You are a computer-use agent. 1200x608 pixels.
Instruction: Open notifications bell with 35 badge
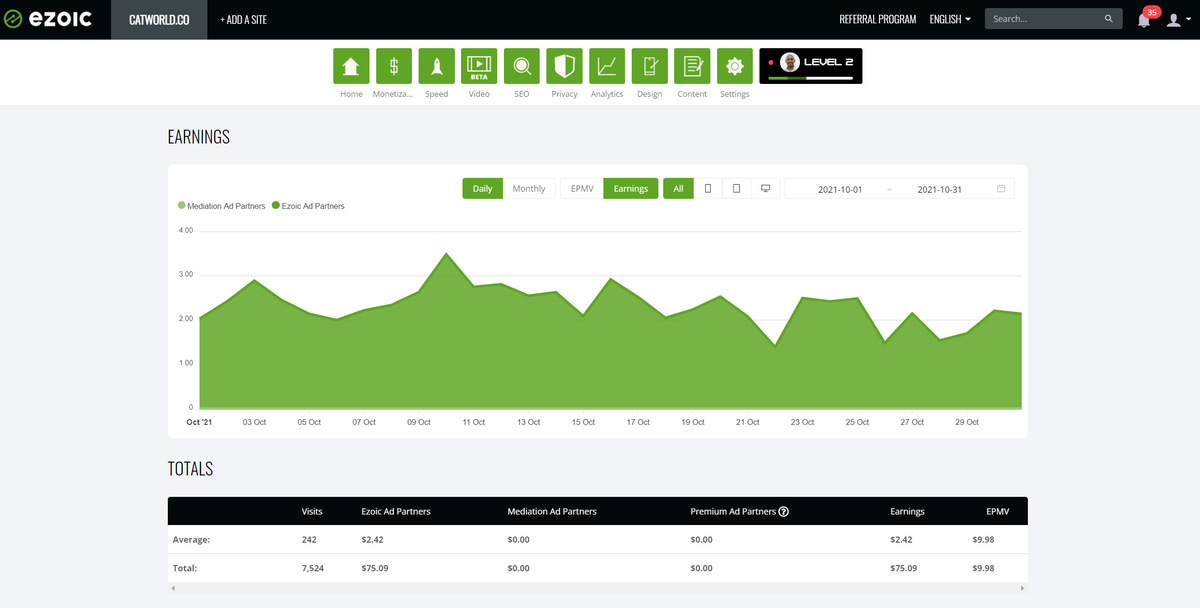1146,18
